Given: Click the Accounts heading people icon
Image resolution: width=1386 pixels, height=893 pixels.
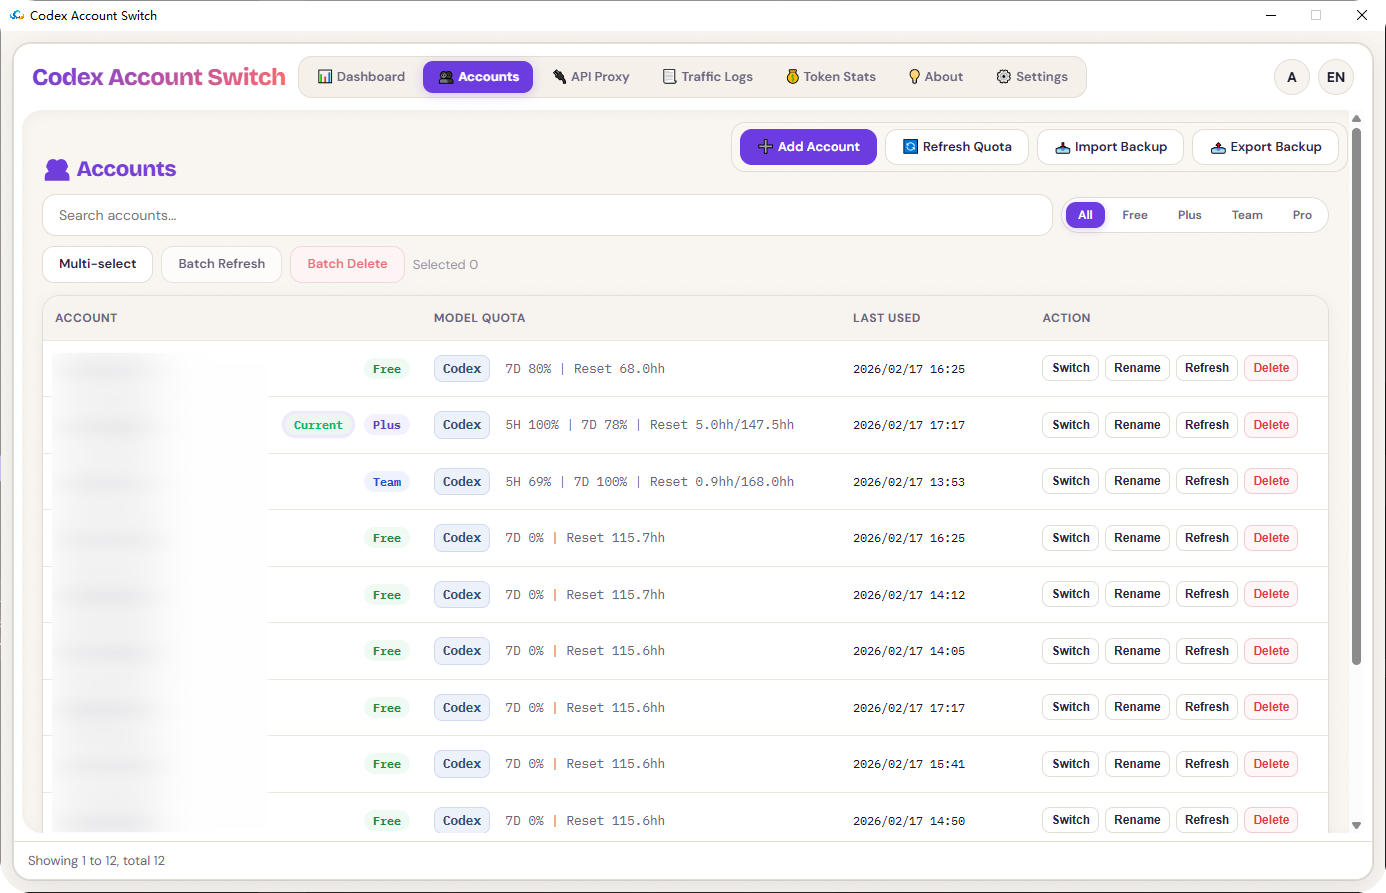Looking at the screenshot, I should tap(57, 170).
